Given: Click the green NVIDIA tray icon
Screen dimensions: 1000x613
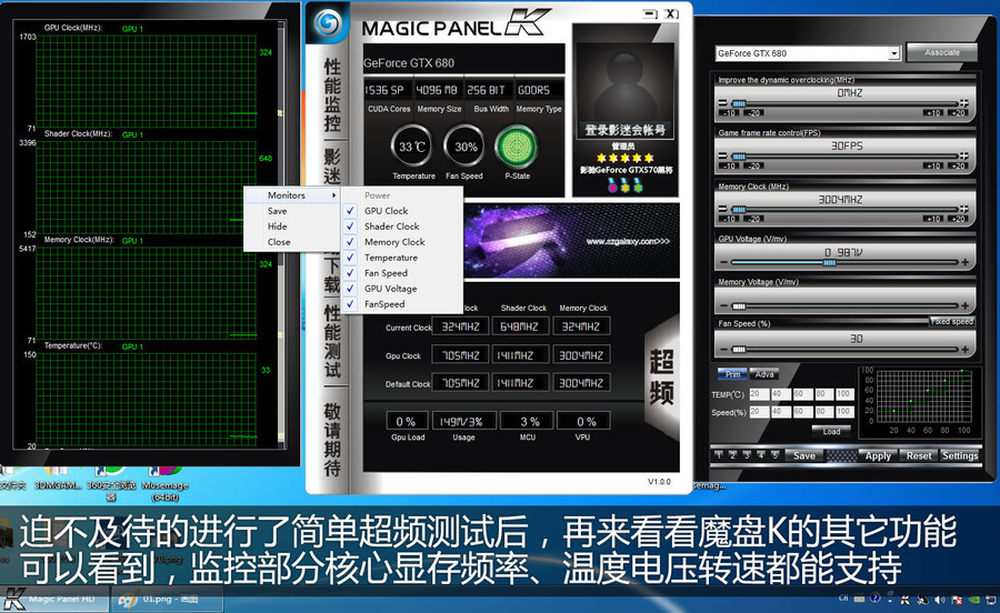Looking at the screenshot, I should point(974,600).
